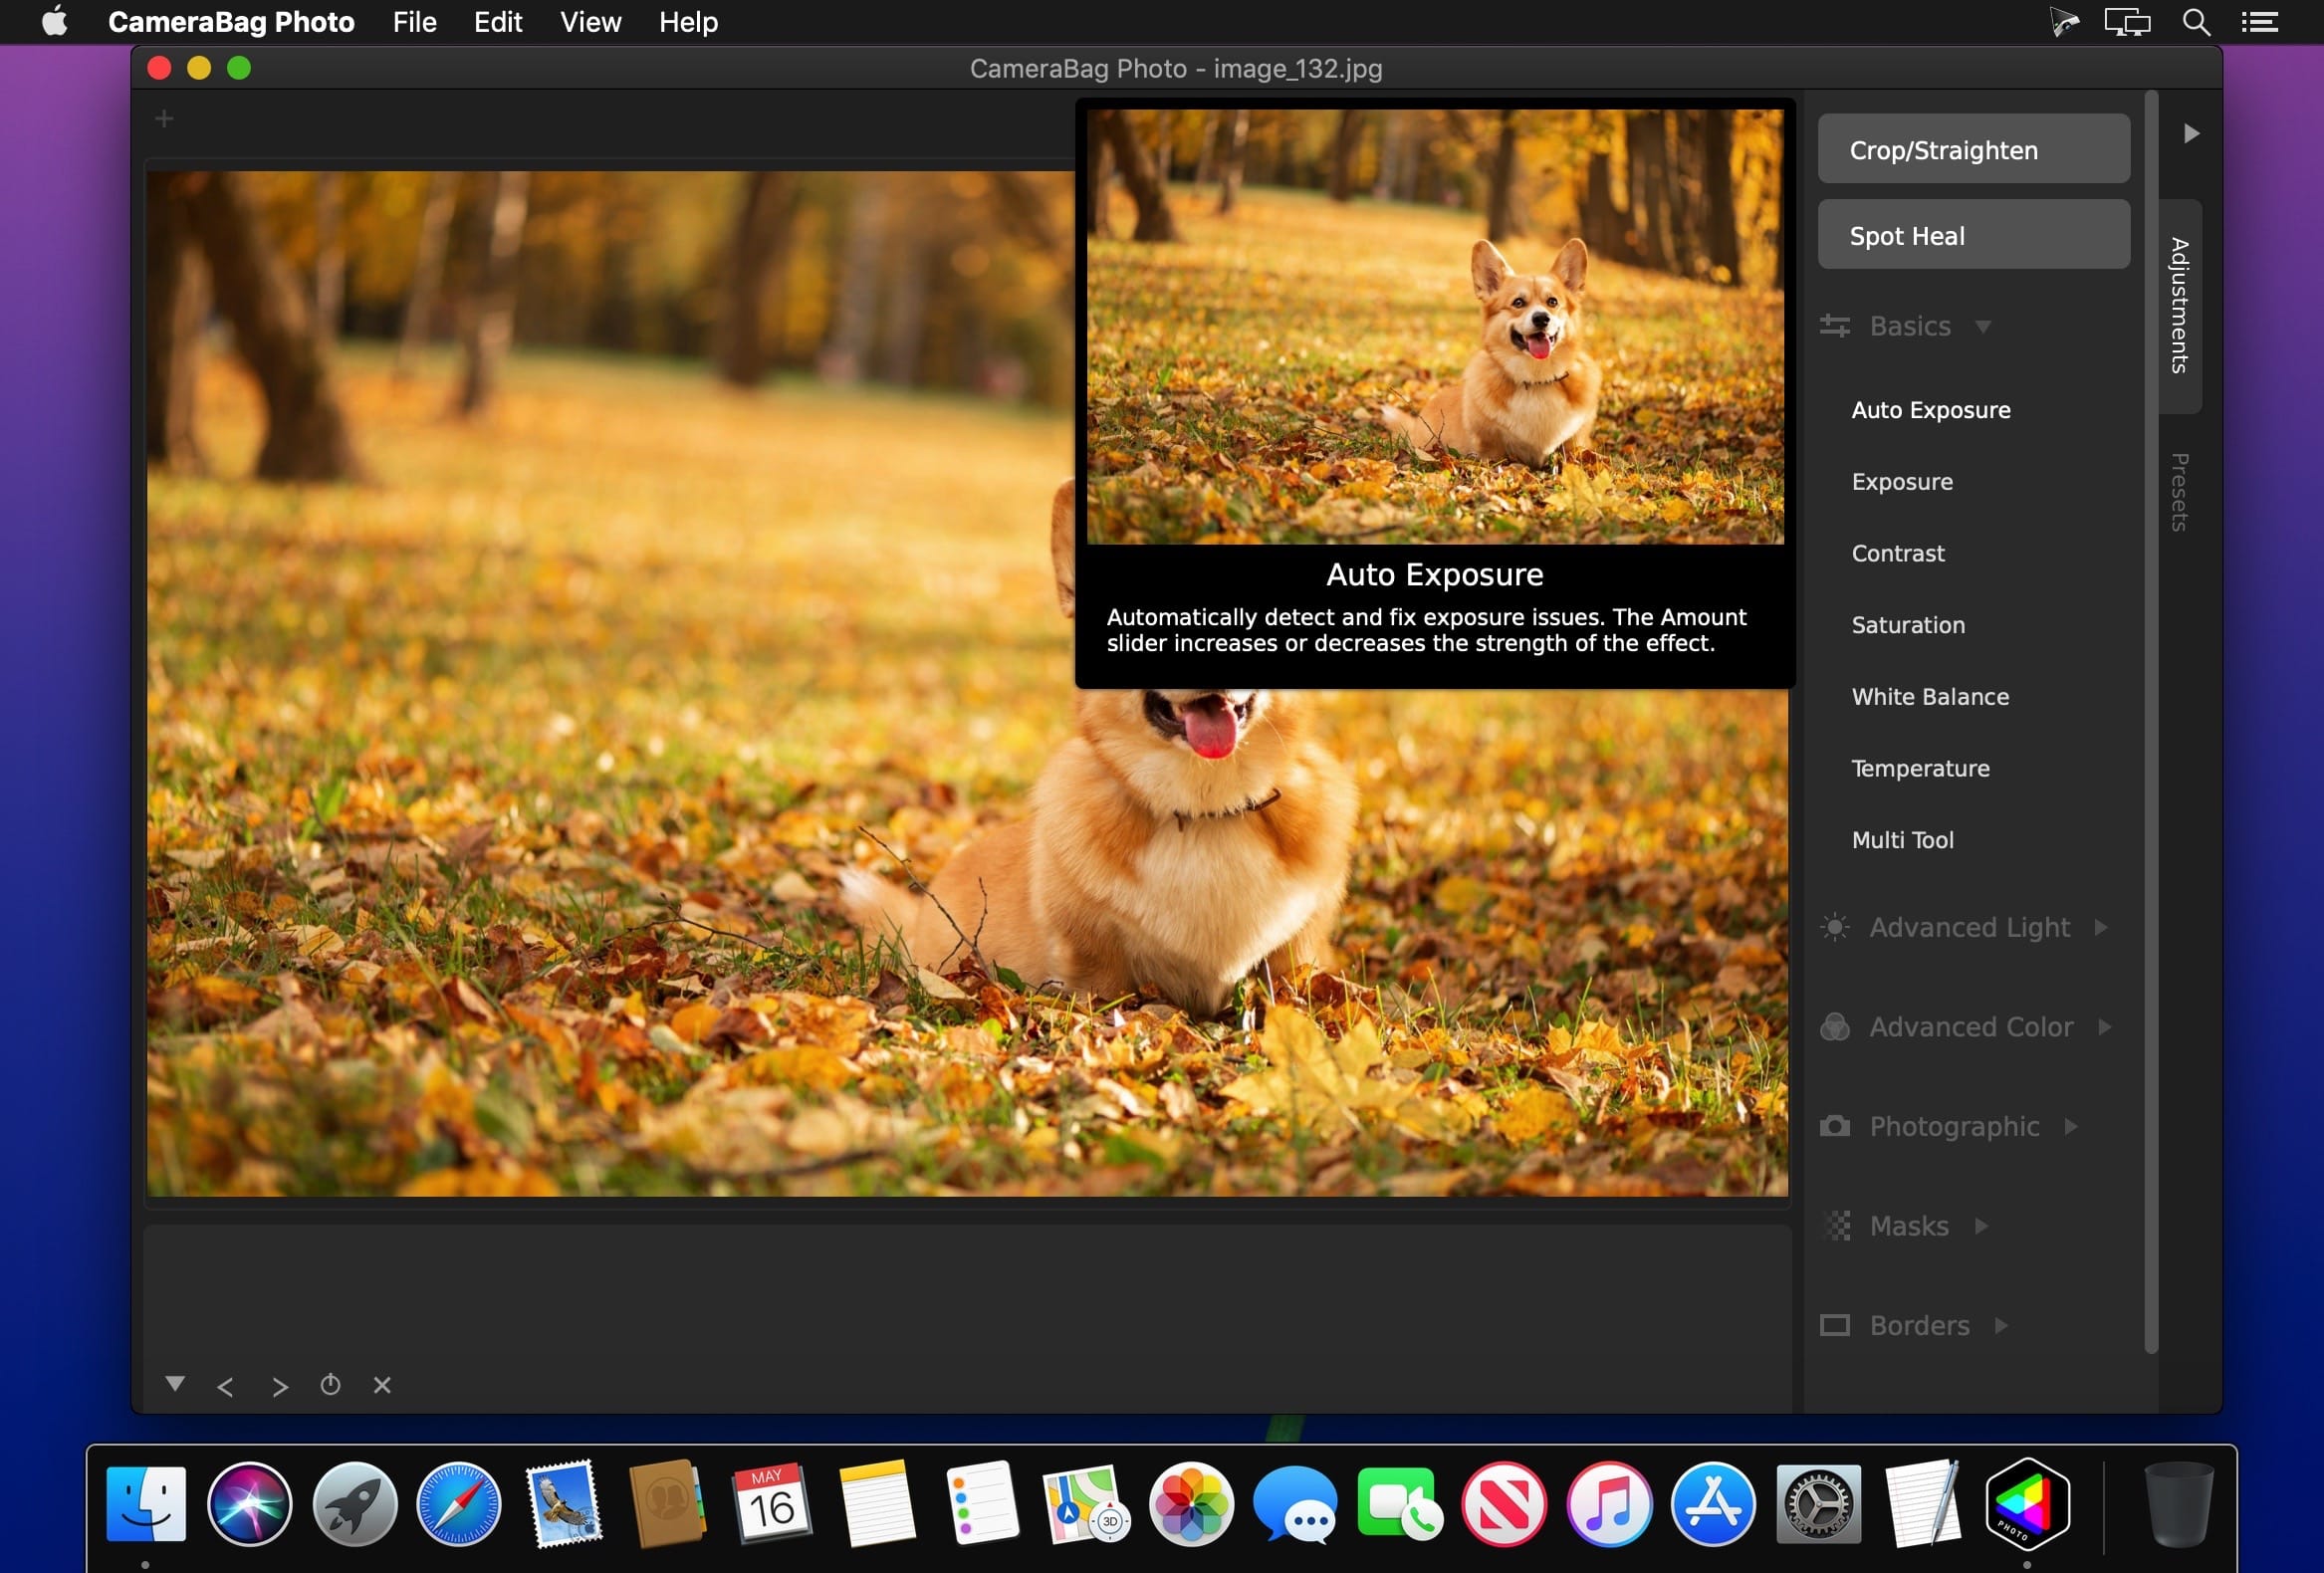Screen dimensions: 2324x1573
Task: Open CameraBag Photo icon in Dock
Action: 2026,1503
